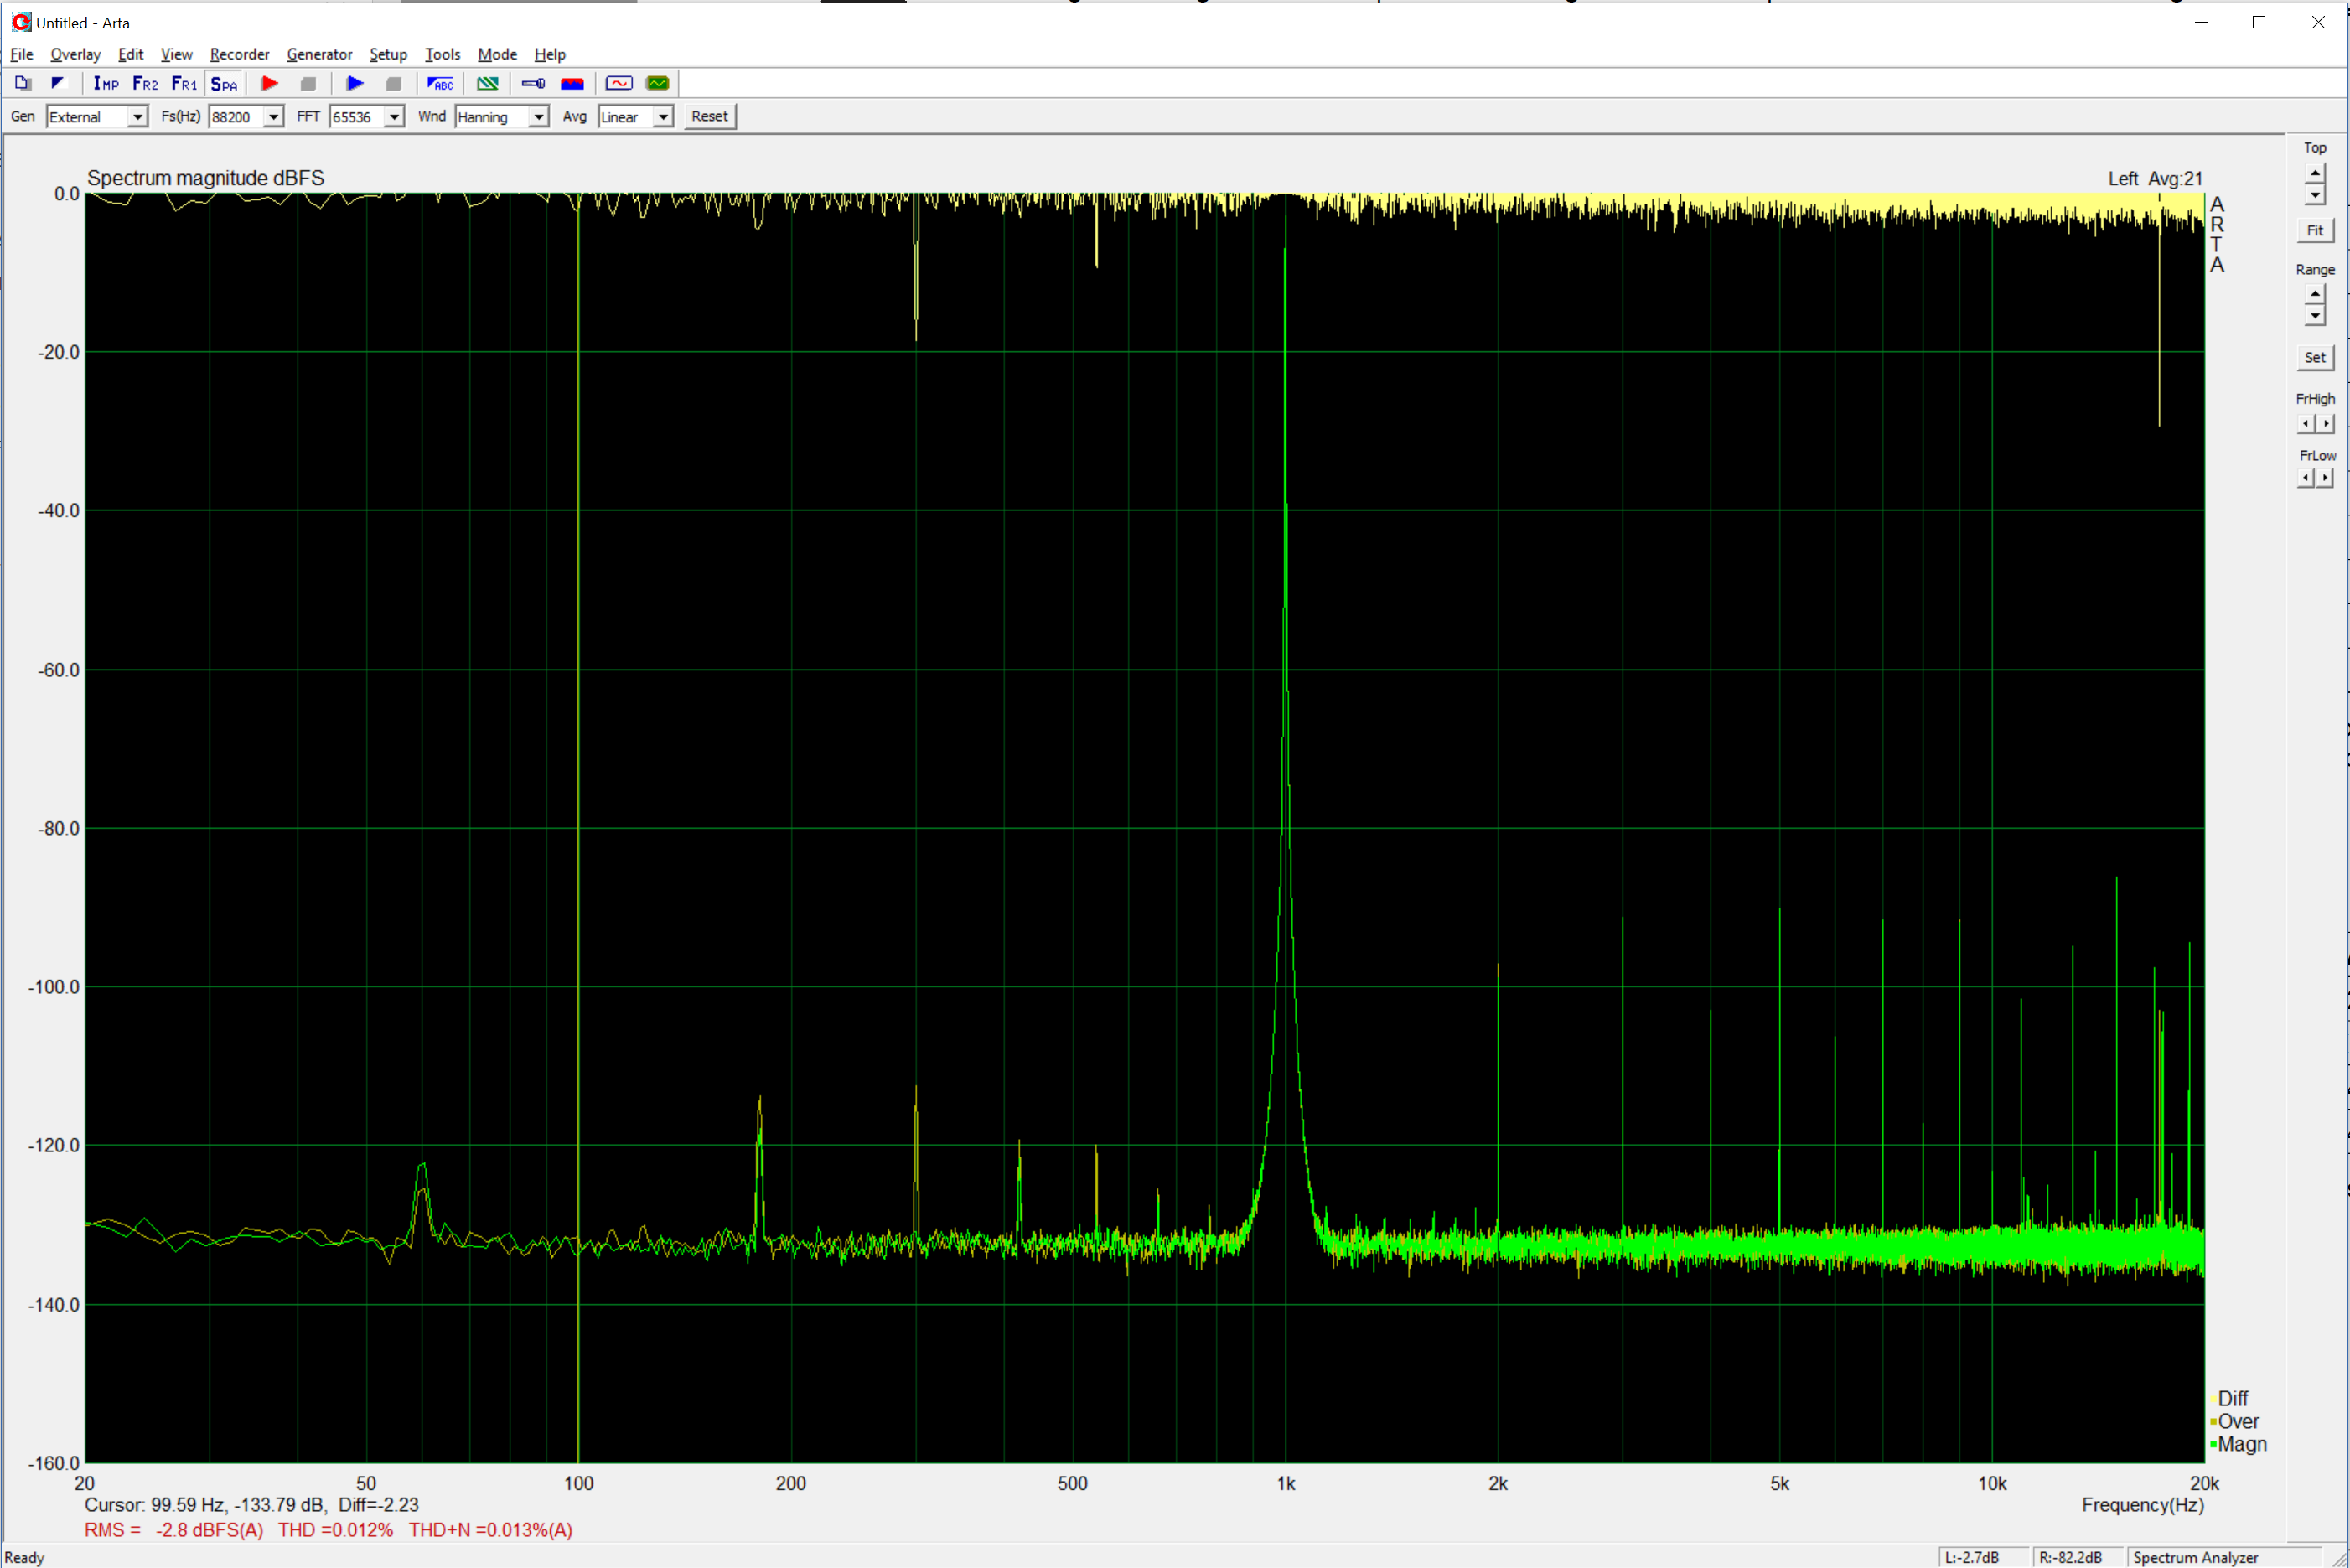Start the generator with the blue play icon

(x=354, y=84)
